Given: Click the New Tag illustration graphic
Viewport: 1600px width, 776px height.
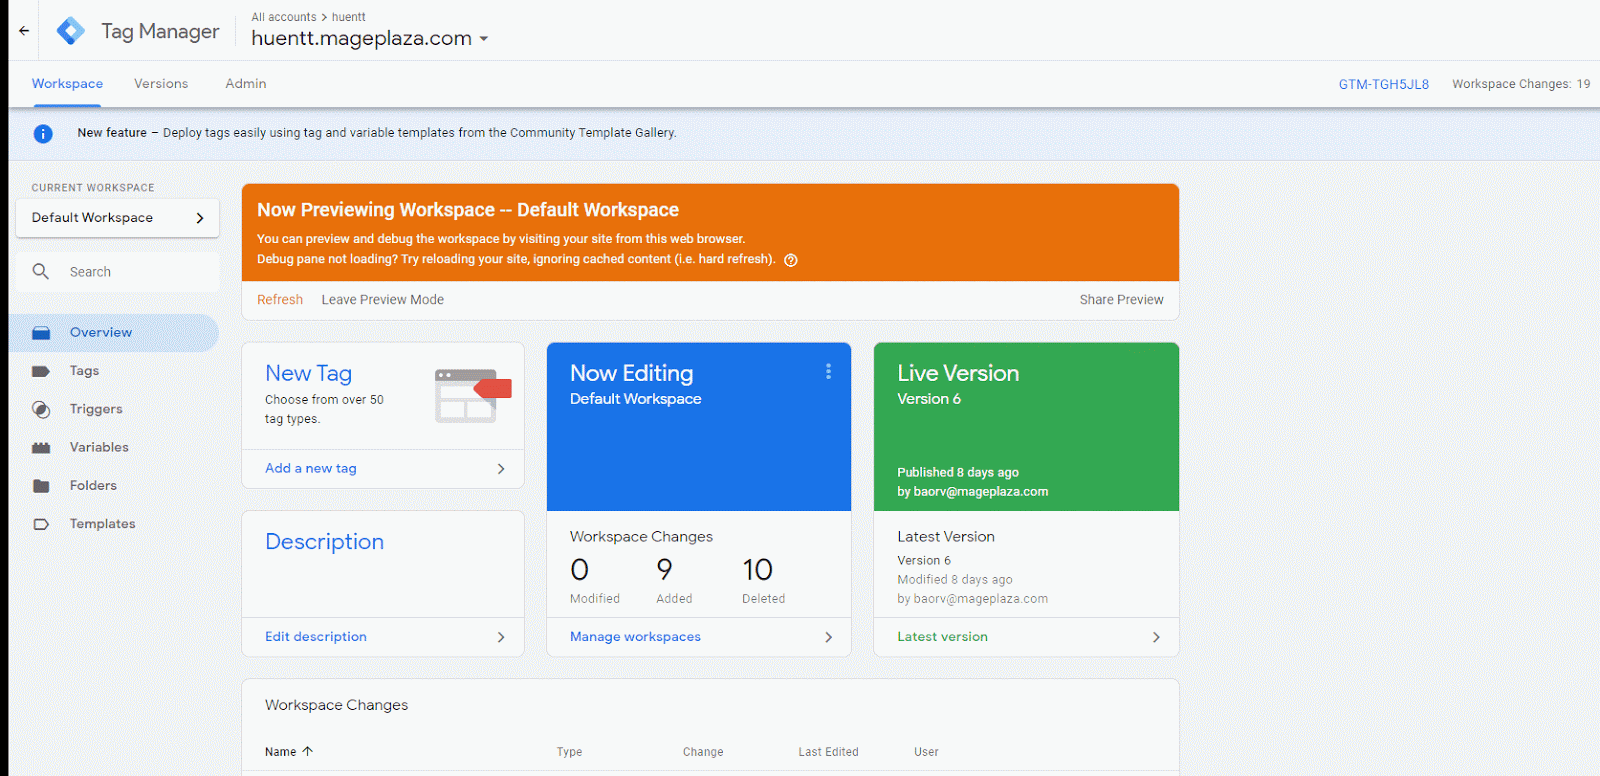Looking at the screenshot, I should 473,395.
